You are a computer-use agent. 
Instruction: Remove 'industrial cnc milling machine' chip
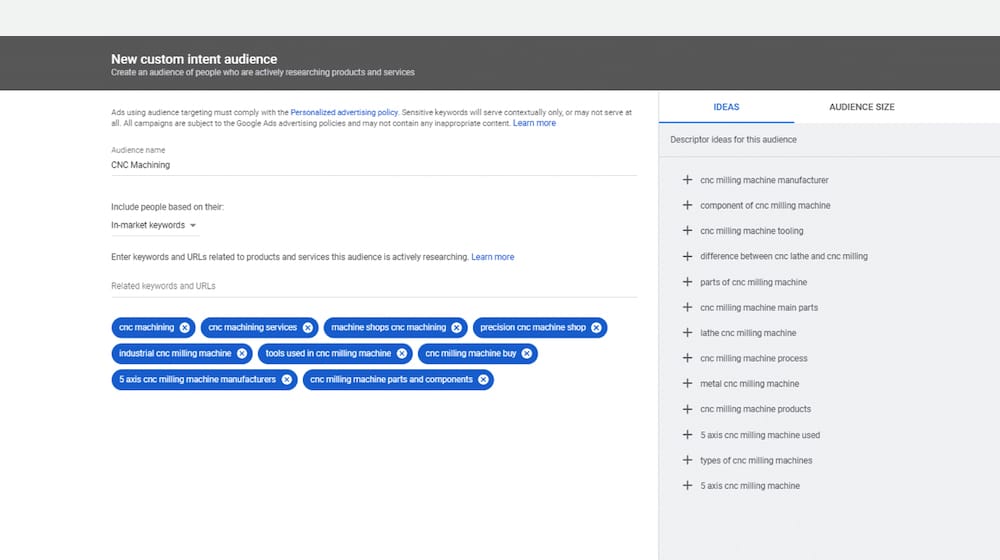click(241, 353)
